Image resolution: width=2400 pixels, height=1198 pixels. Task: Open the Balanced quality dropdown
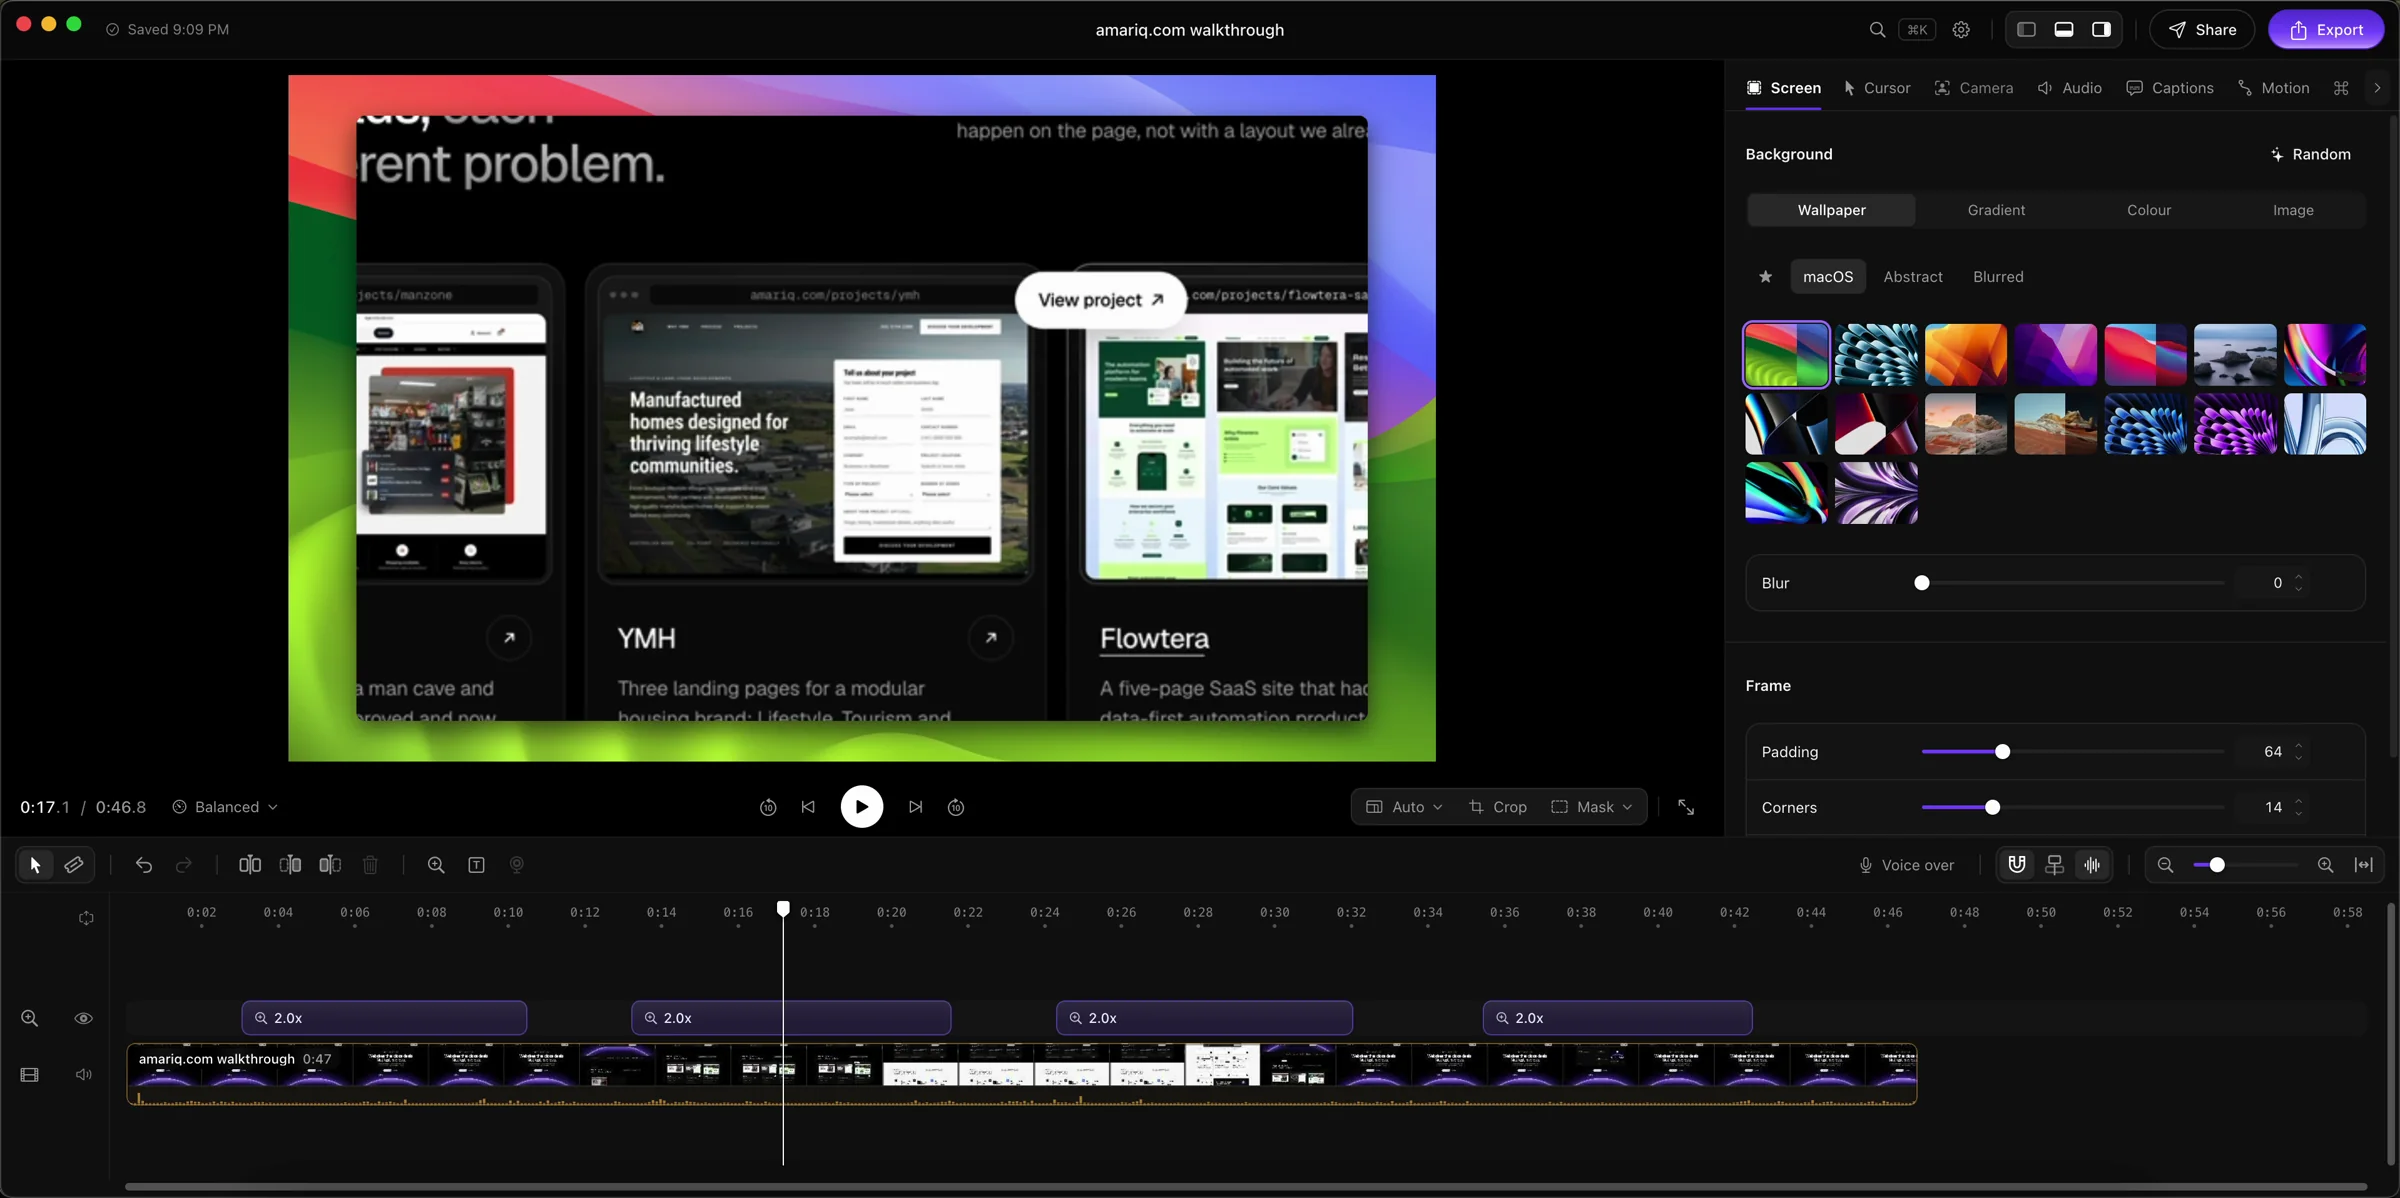point(225,807)
